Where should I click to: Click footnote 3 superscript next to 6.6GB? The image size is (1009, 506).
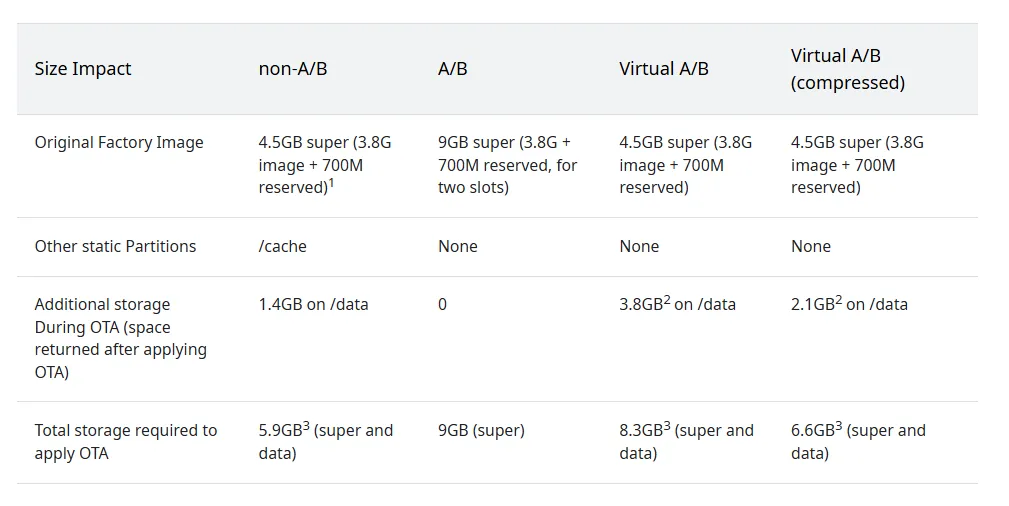838,426
